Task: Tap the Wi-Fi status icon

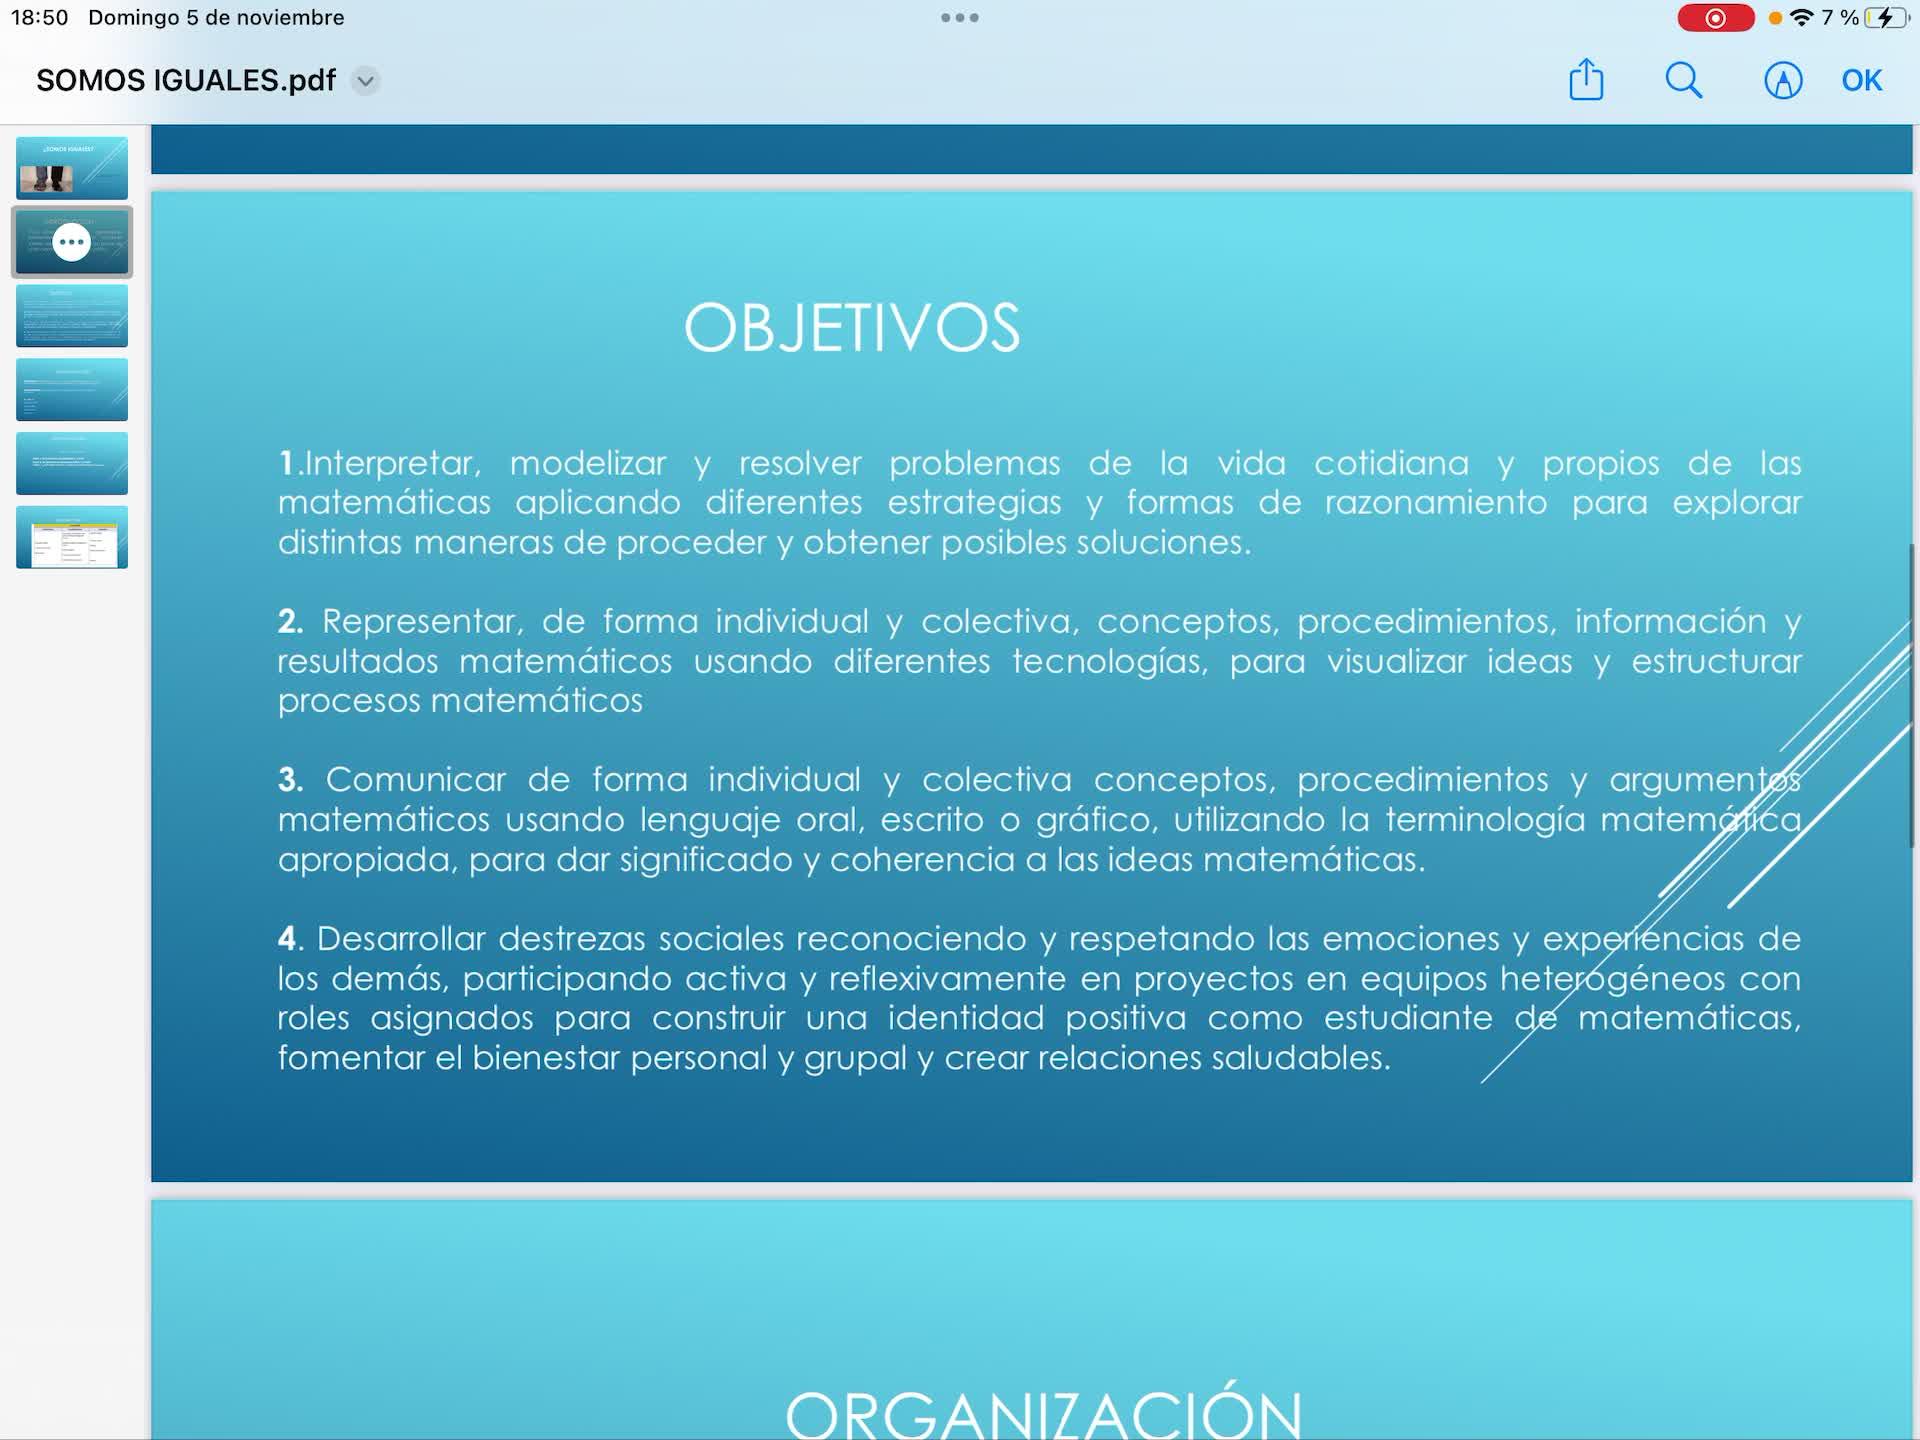Action: pyautogui.click(x=1801, y=18)
